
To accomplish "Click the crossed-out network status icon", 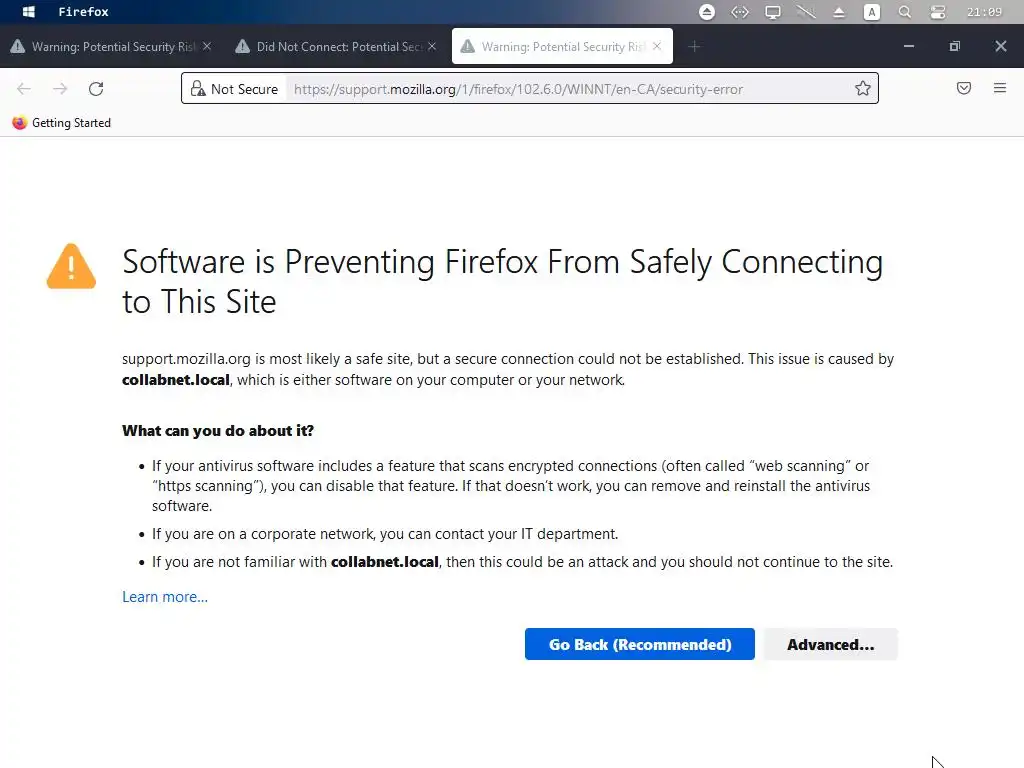I will pyautogui.click(x=806, y=12).
